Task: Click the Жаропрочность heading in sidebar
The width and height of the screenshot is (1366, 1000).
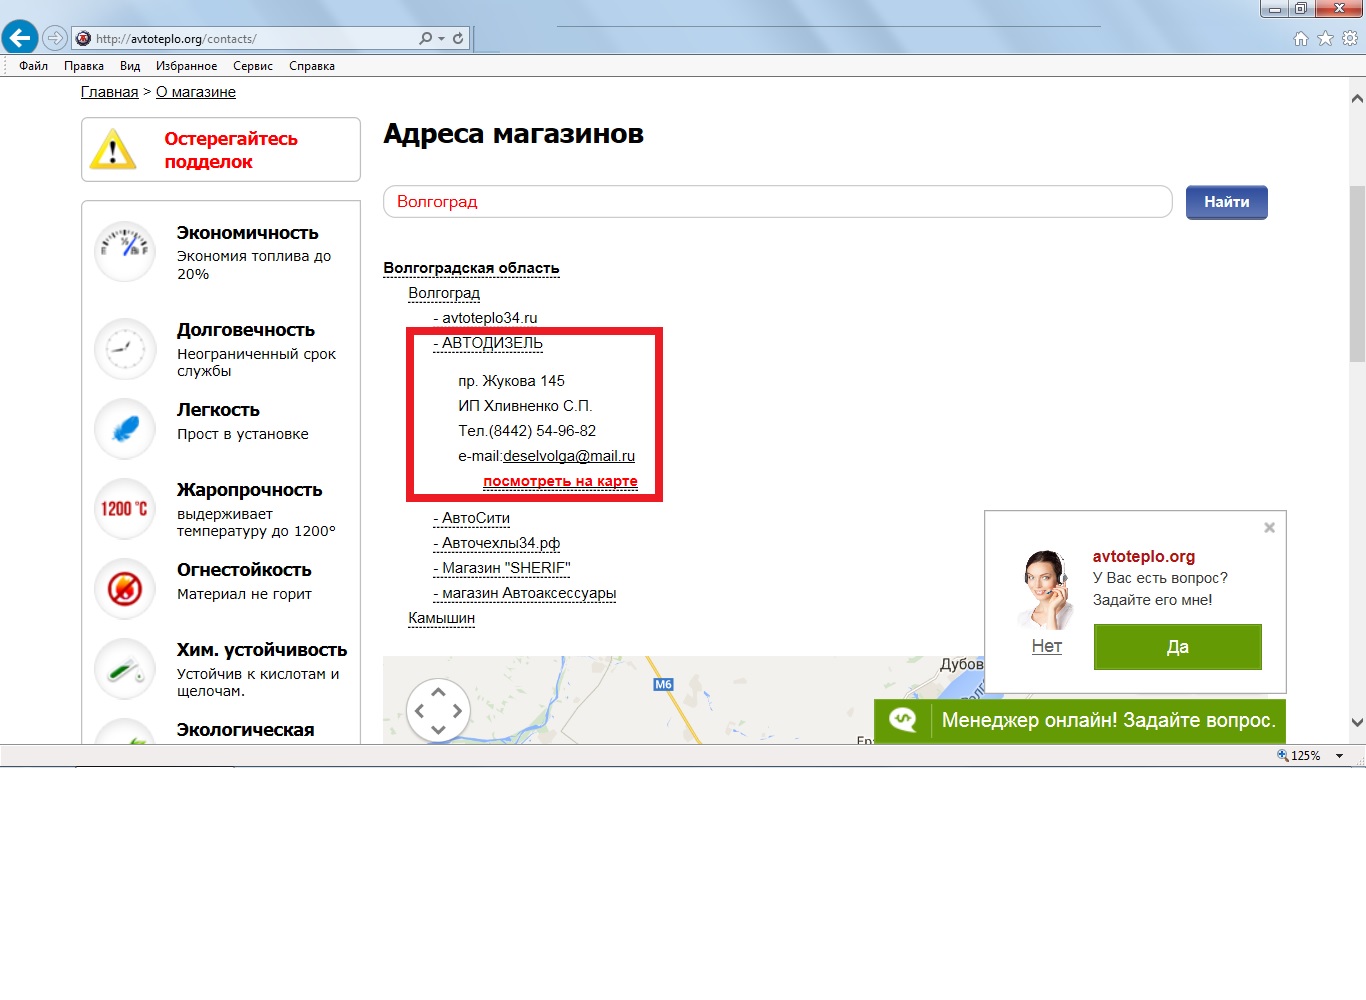Action: tap(250, 490)
